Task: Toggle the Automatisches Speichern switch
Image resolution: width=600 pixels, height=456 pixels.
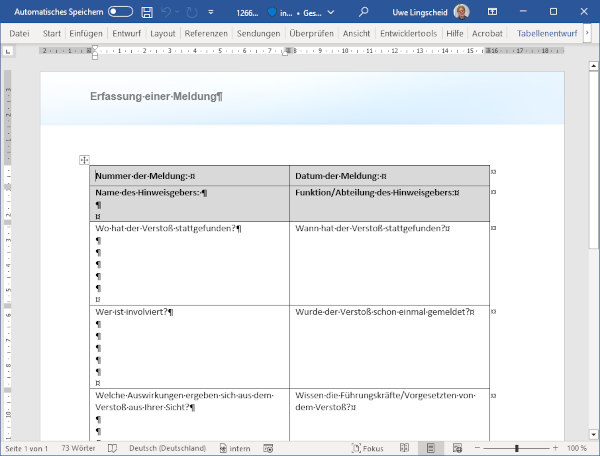Action: coord(120,12)
